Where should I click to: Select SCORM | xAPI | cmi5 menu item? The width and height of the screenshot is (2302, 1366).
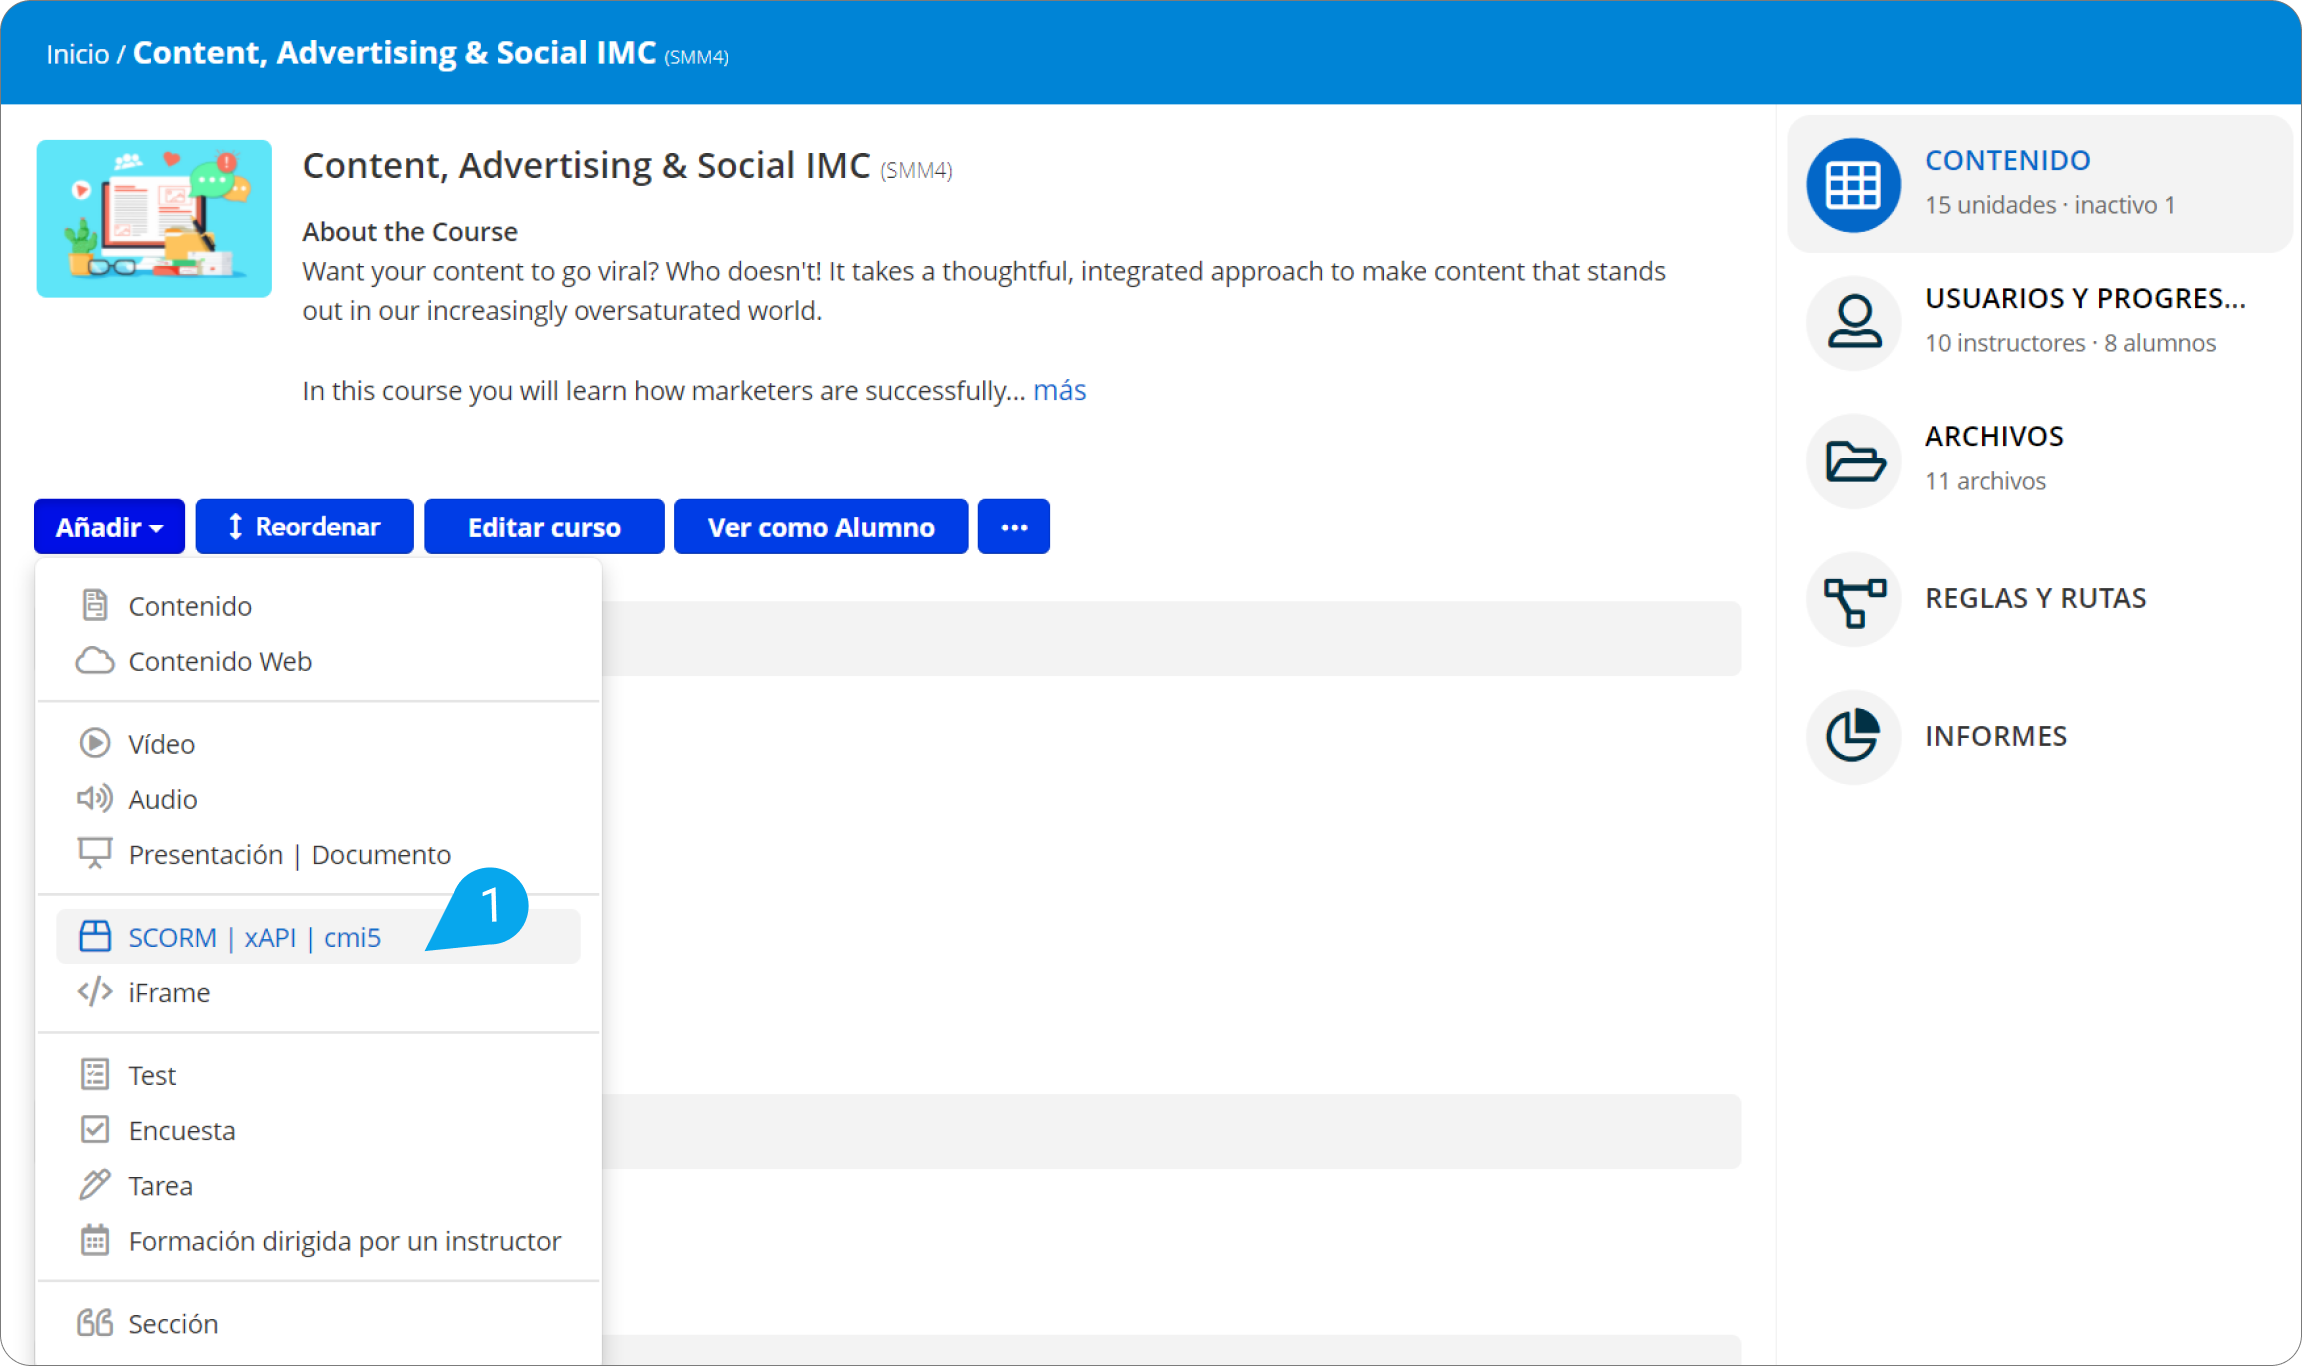click(x=254, y=938)
